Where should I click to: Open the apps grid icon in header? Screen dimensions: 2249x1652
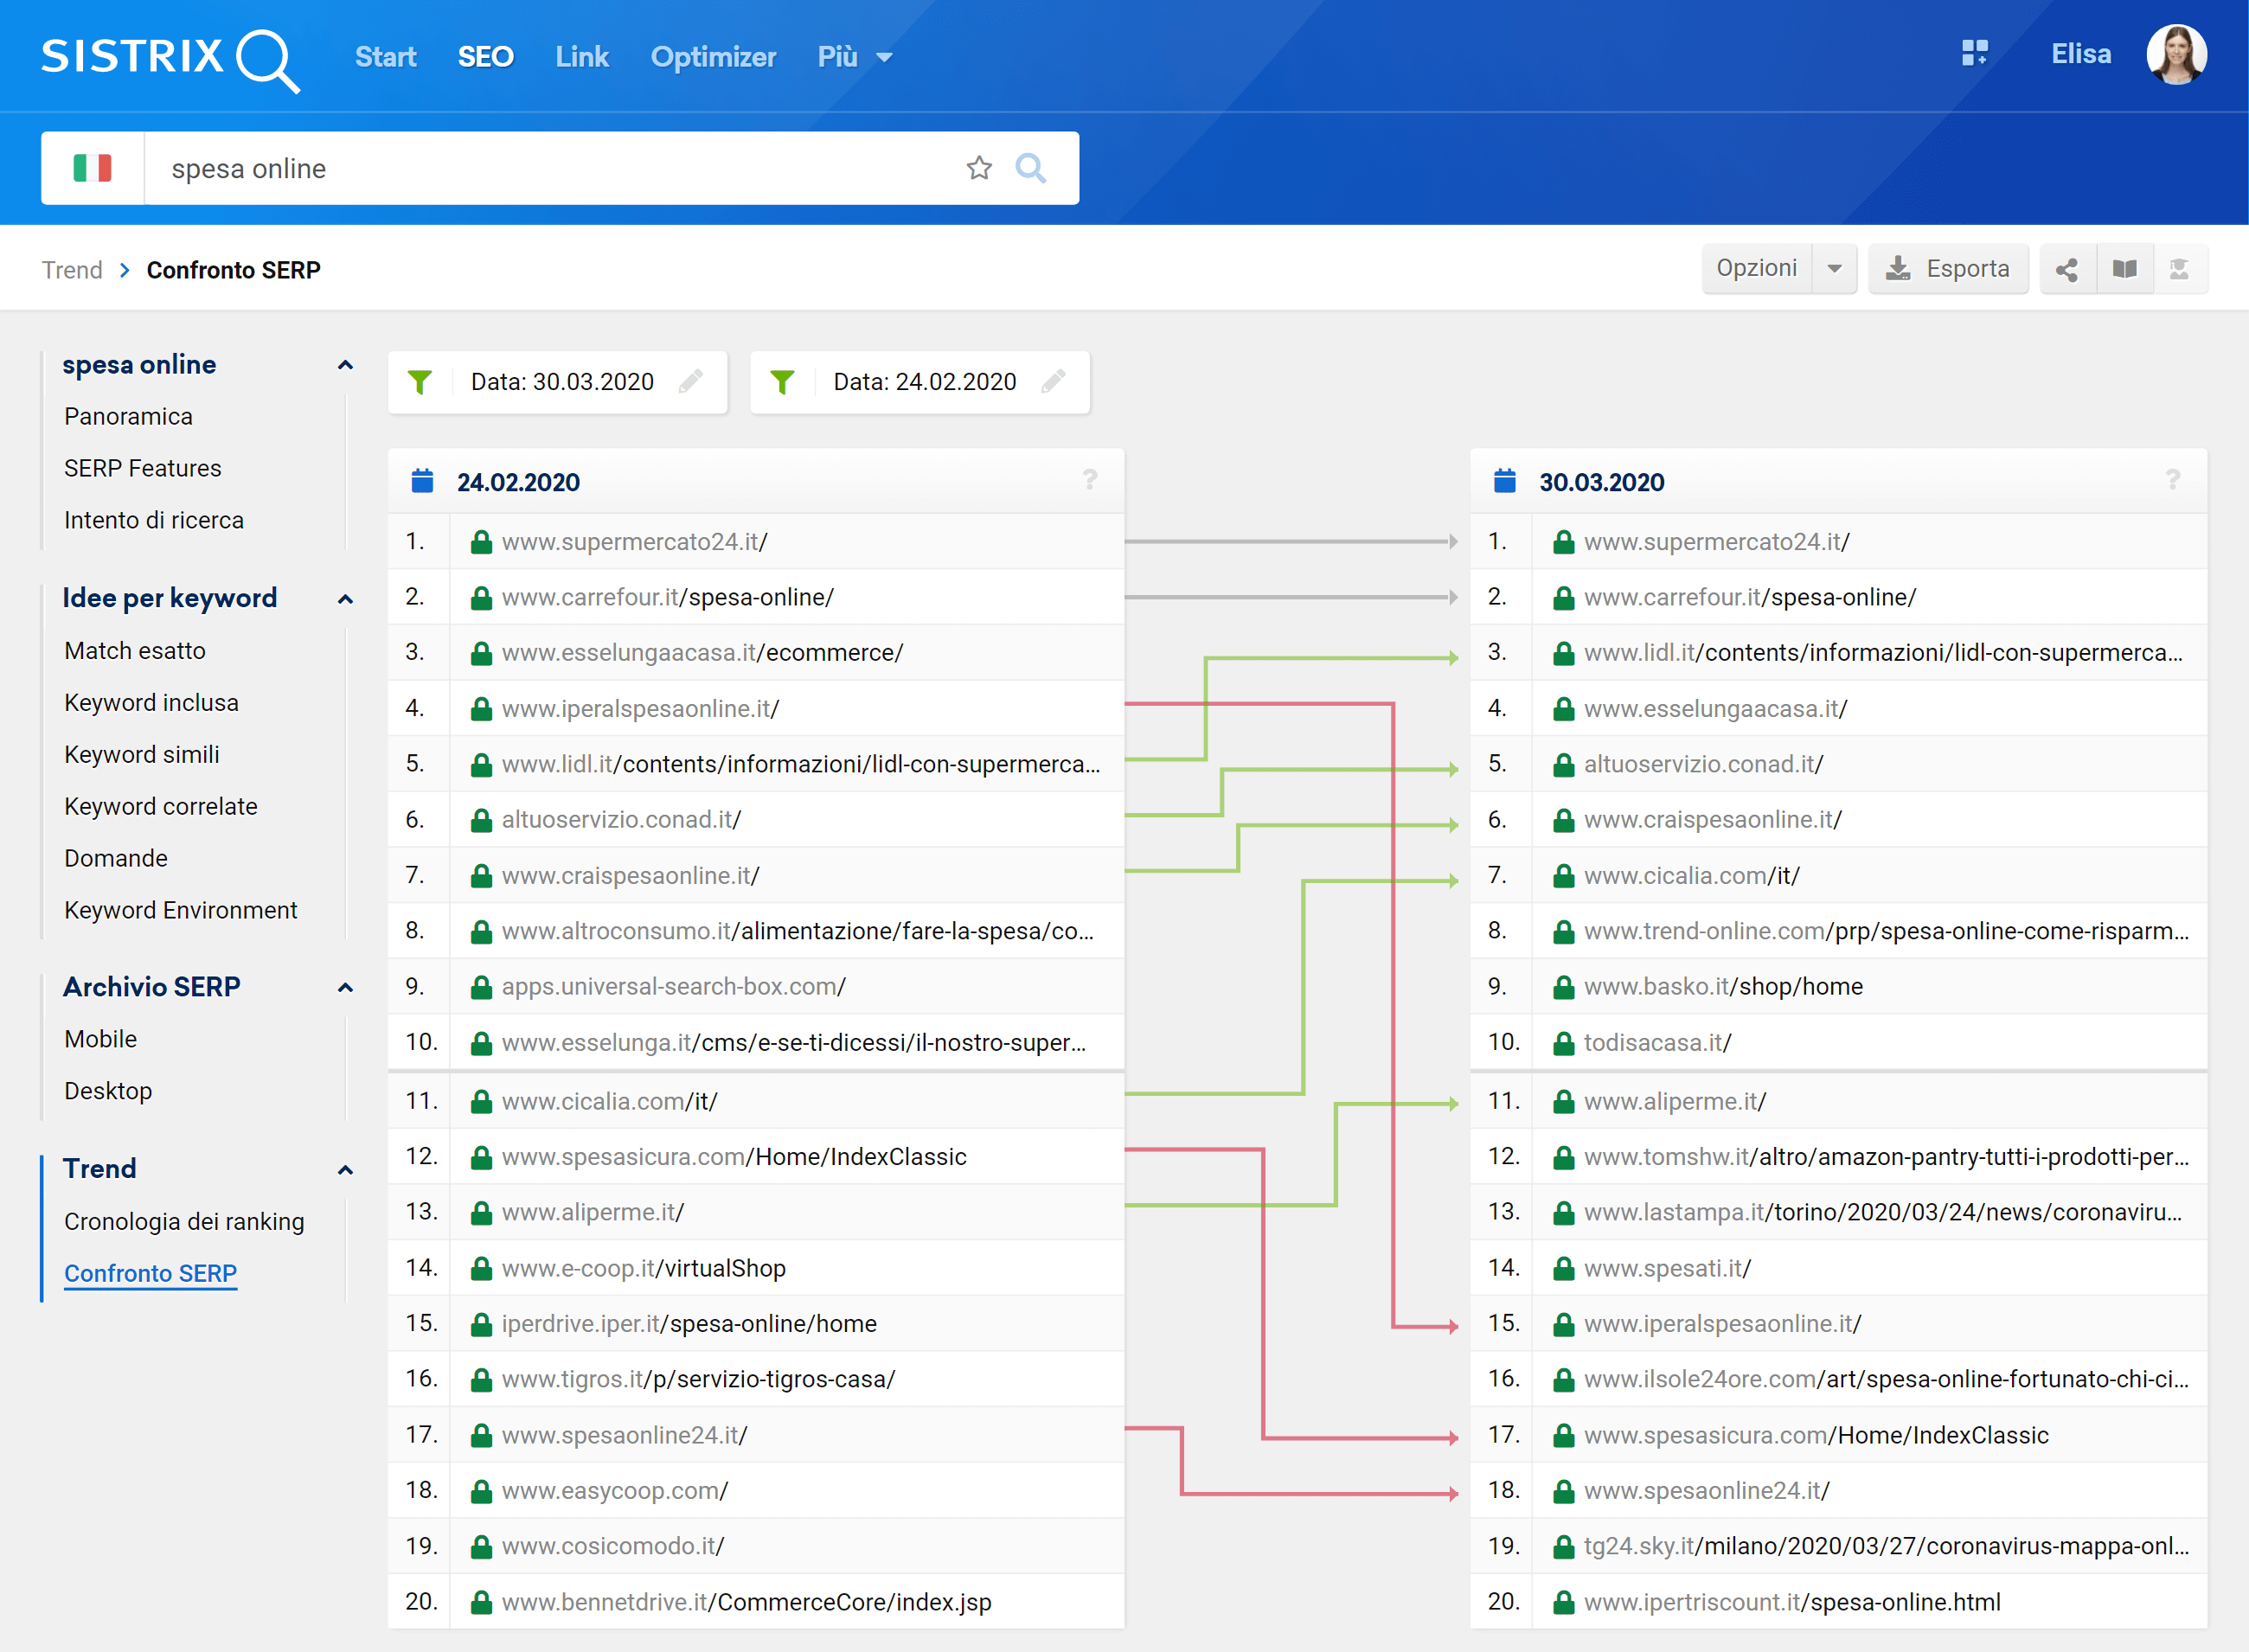[1974, 53]
